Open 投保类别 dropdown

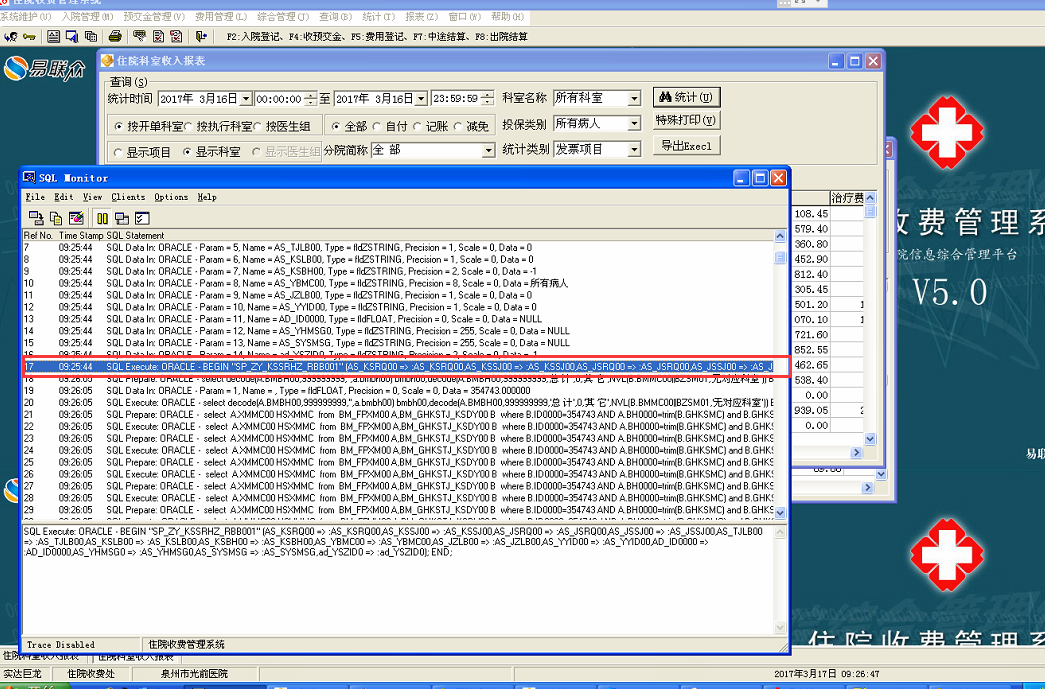[634, 124]
